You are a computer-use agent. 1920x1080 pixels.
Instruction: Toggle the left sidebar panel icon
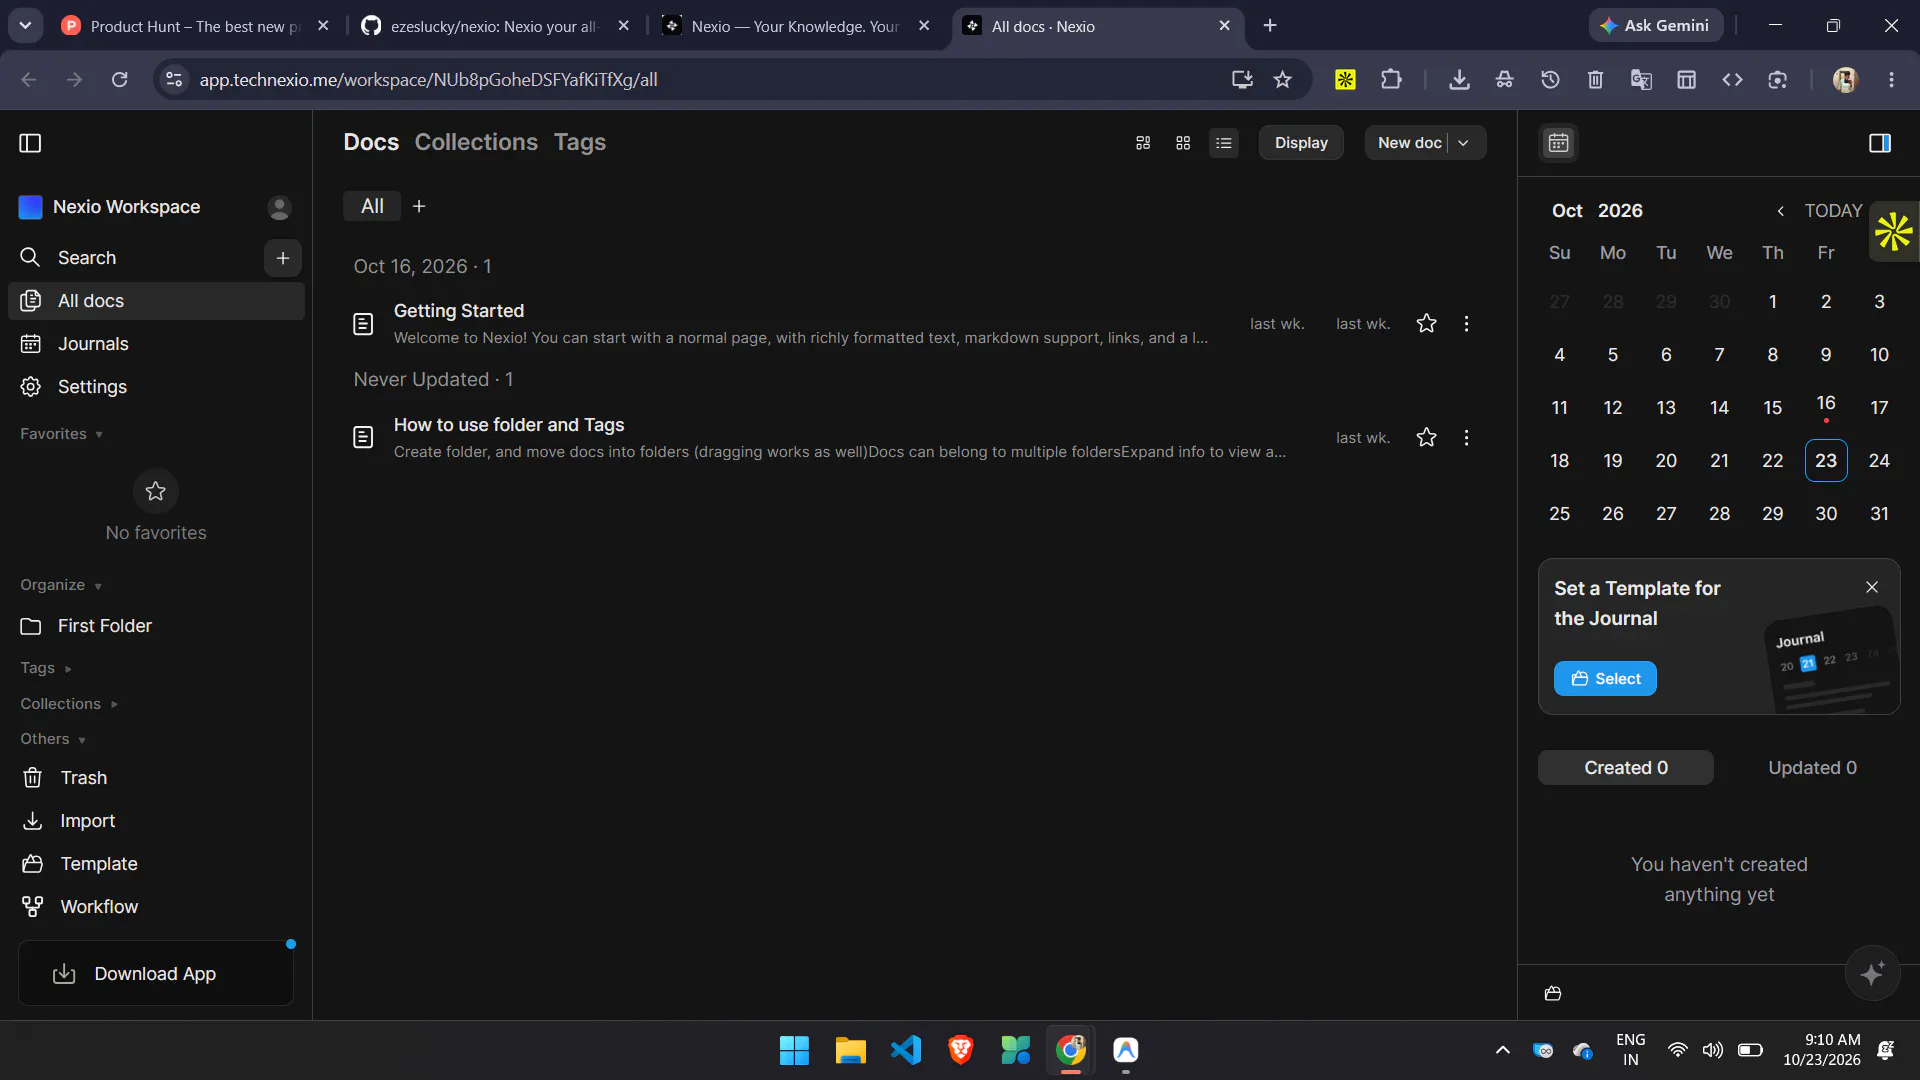pyautogui.click(x=31, y=143)
